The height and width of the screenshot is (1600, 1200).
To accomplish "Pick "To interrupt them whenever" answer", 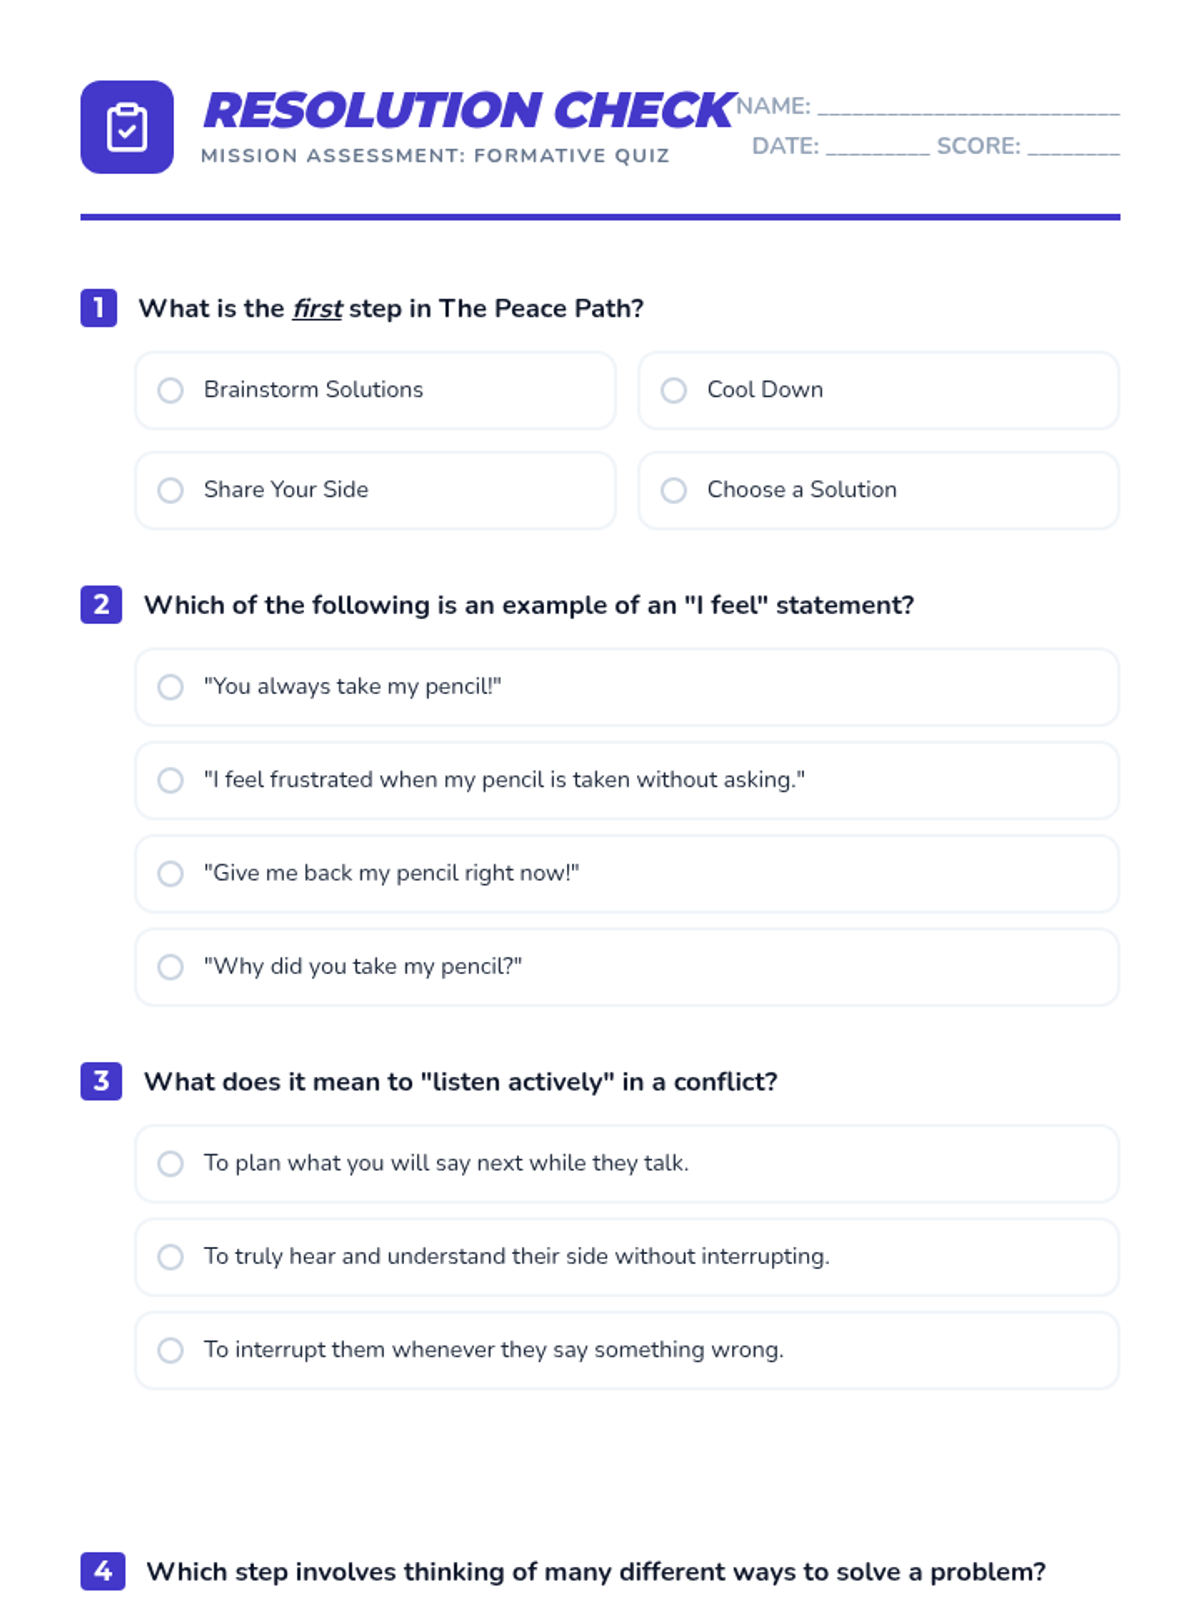I will (x=627, y=1350).
